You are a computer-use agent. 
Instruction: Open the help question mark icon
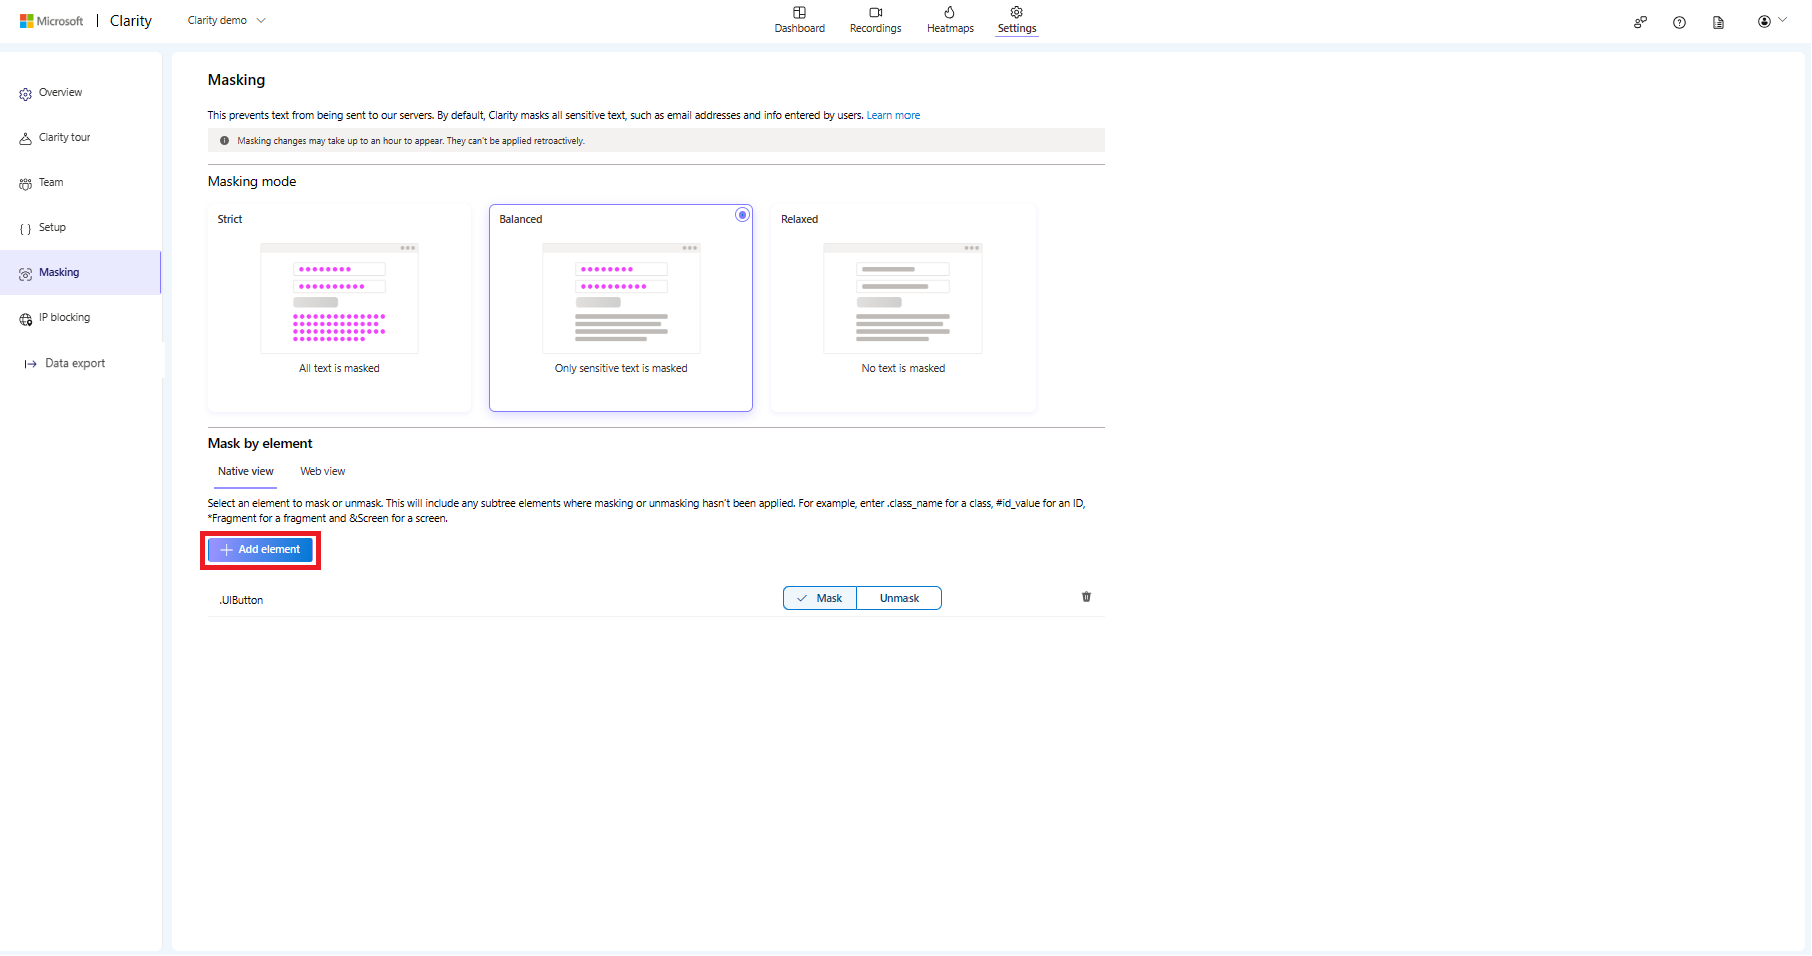(1679, 22)
